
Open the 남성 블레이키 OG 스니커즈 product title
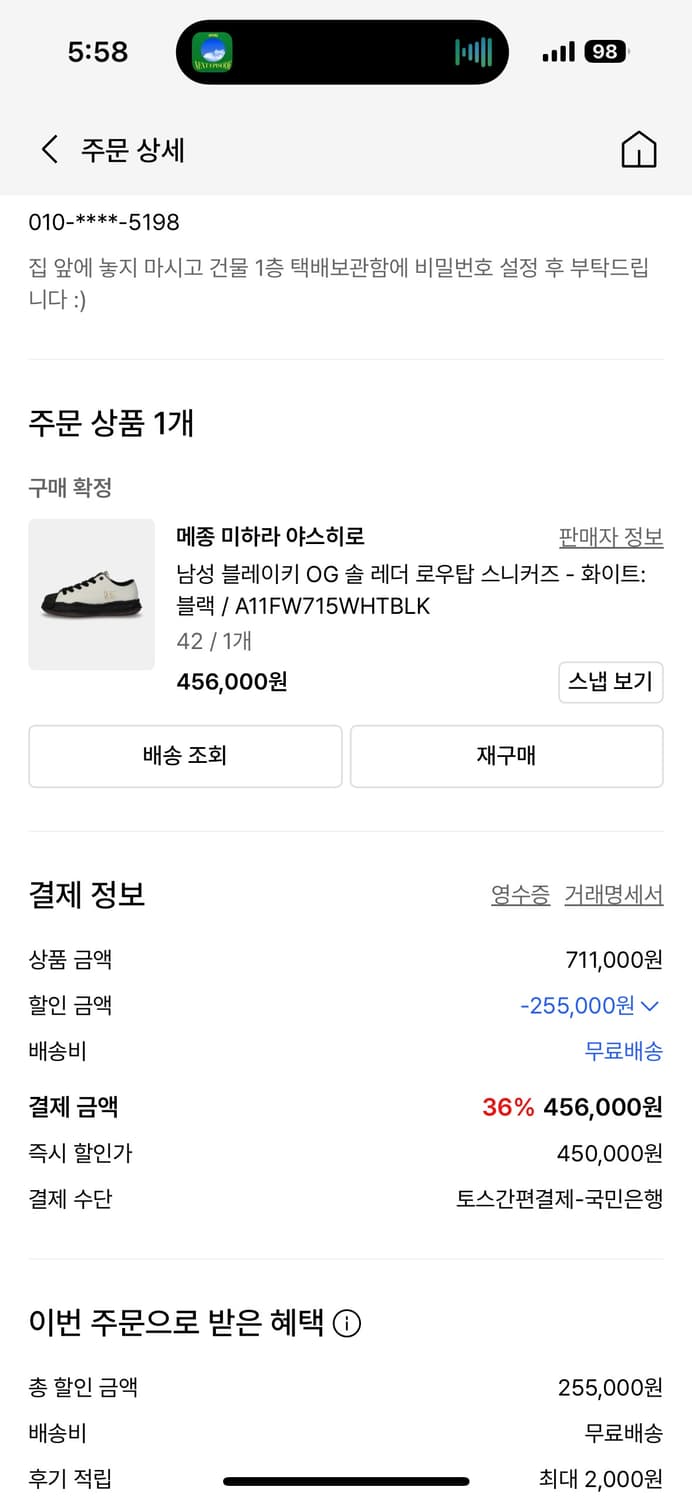tap(410, 590)
